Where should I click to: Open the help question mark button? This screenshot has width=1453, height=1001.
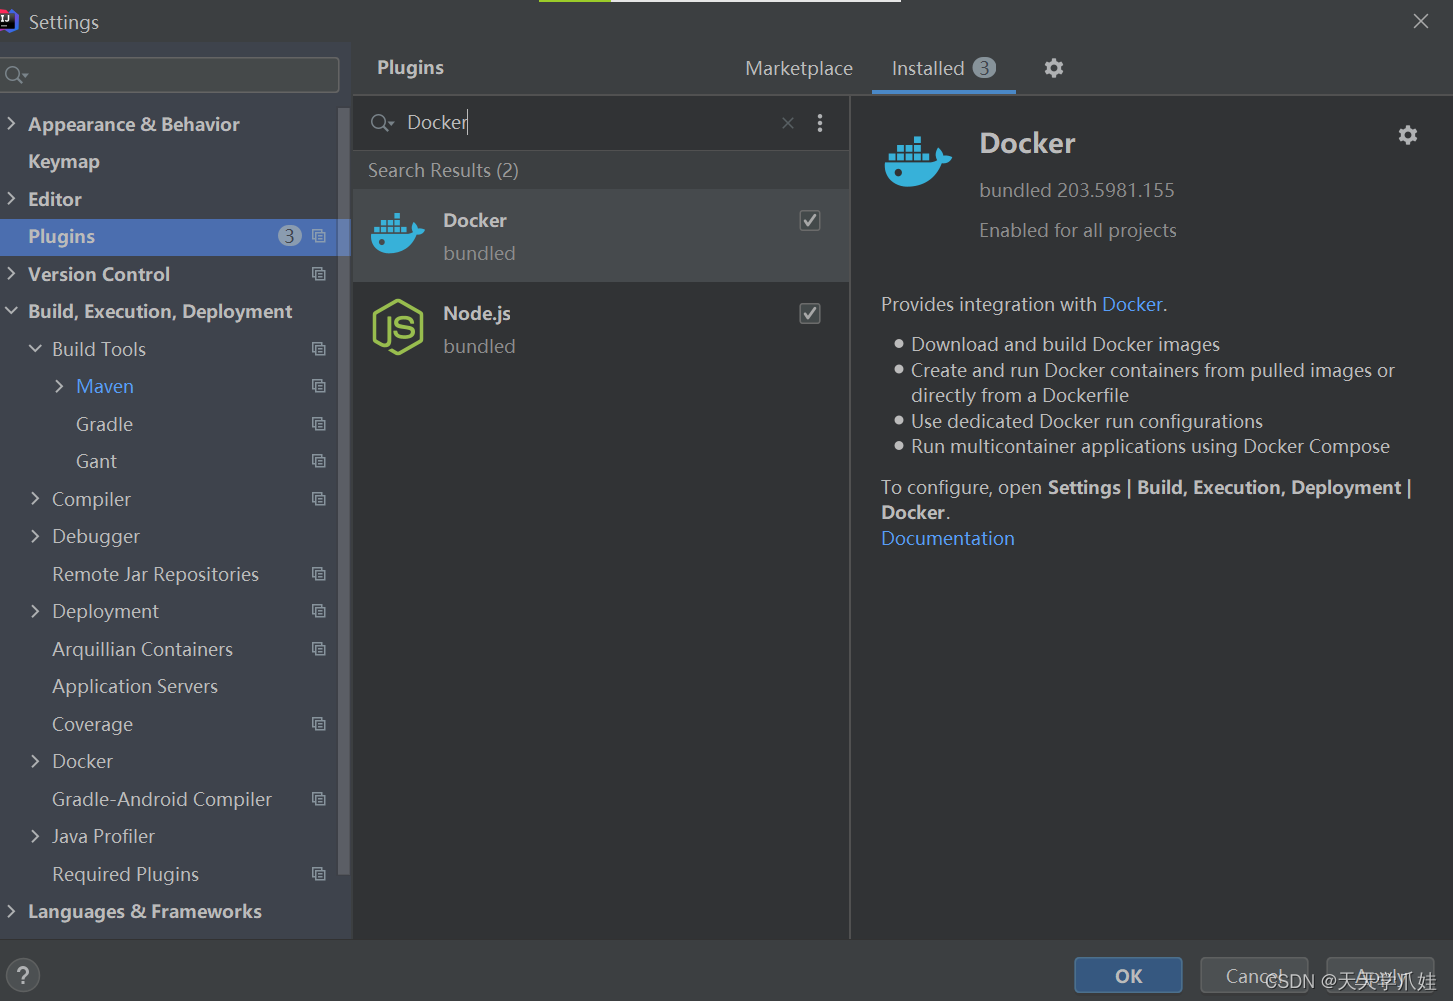coord(23,975)
